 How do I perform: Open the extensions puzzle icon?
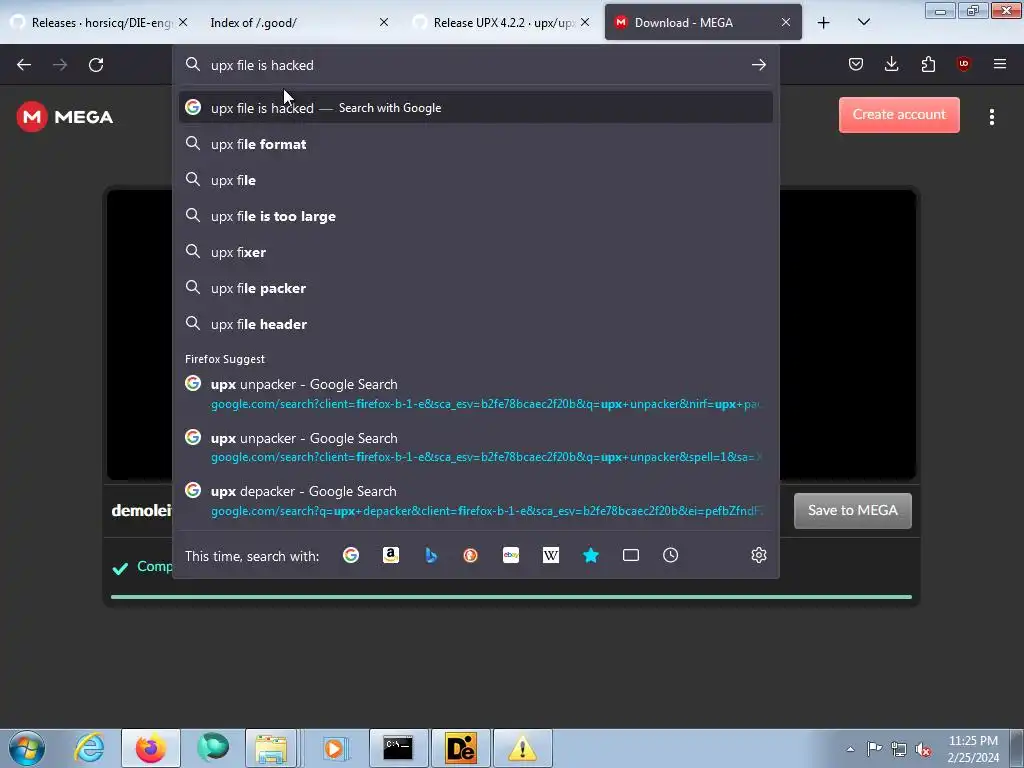[x=928, y=64]
